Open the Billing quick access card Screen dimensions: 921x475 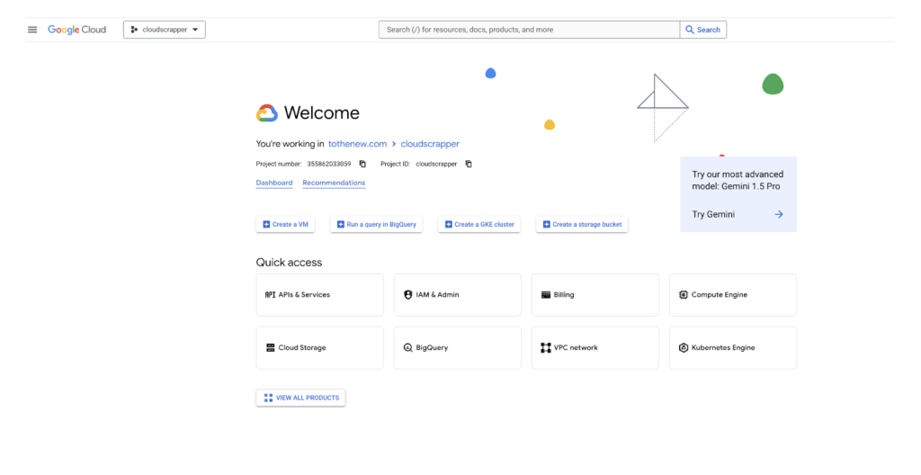click(x=595, y=295)
